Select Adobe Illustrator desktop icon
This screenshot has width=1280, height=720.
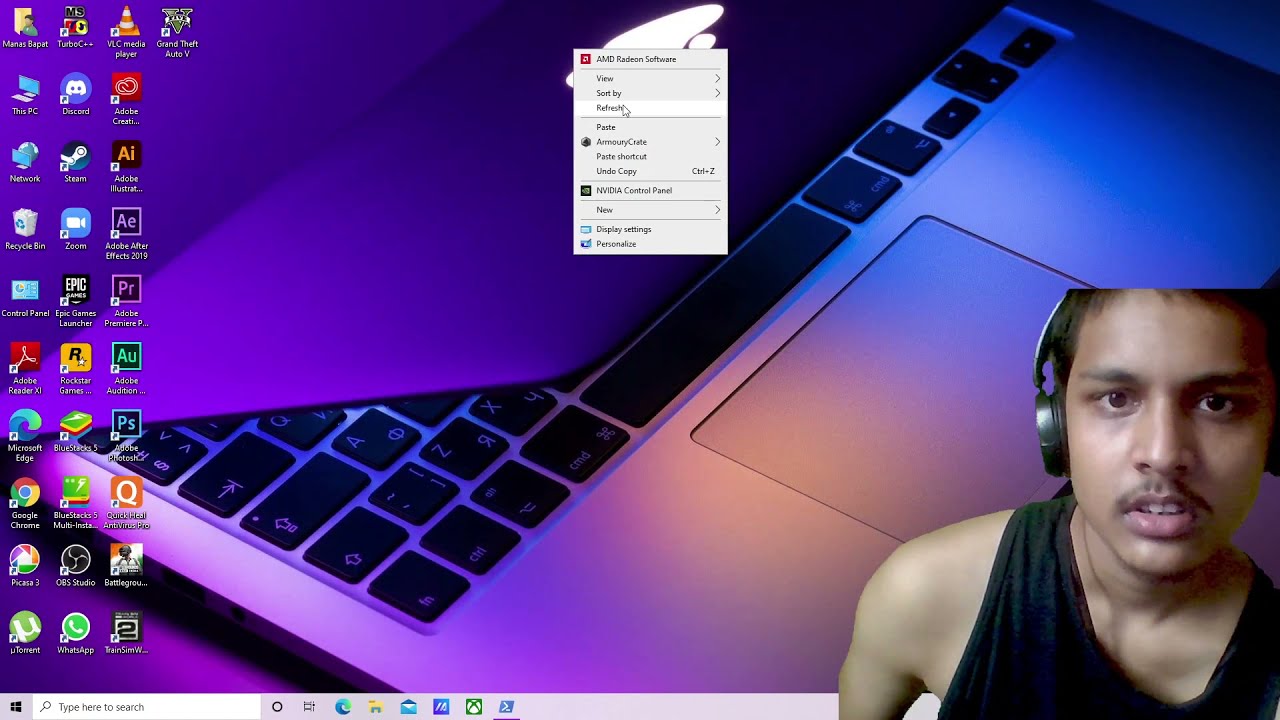[126, 167]
